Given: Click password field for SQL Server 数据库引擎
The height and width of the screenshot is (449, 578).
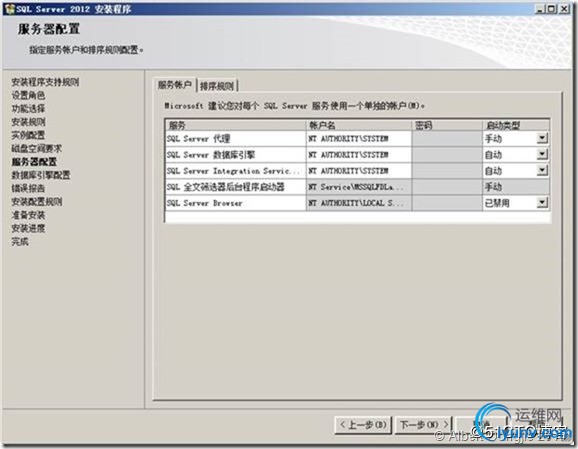Looking at the screenshot, I should (x=447, y=154).
